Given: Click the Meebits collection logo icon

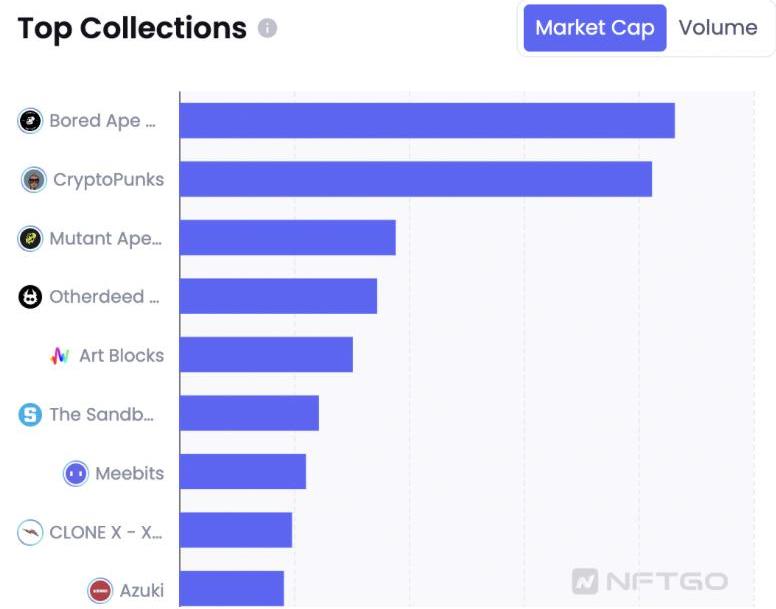Looking at the screenshot, I should point(76,473).
